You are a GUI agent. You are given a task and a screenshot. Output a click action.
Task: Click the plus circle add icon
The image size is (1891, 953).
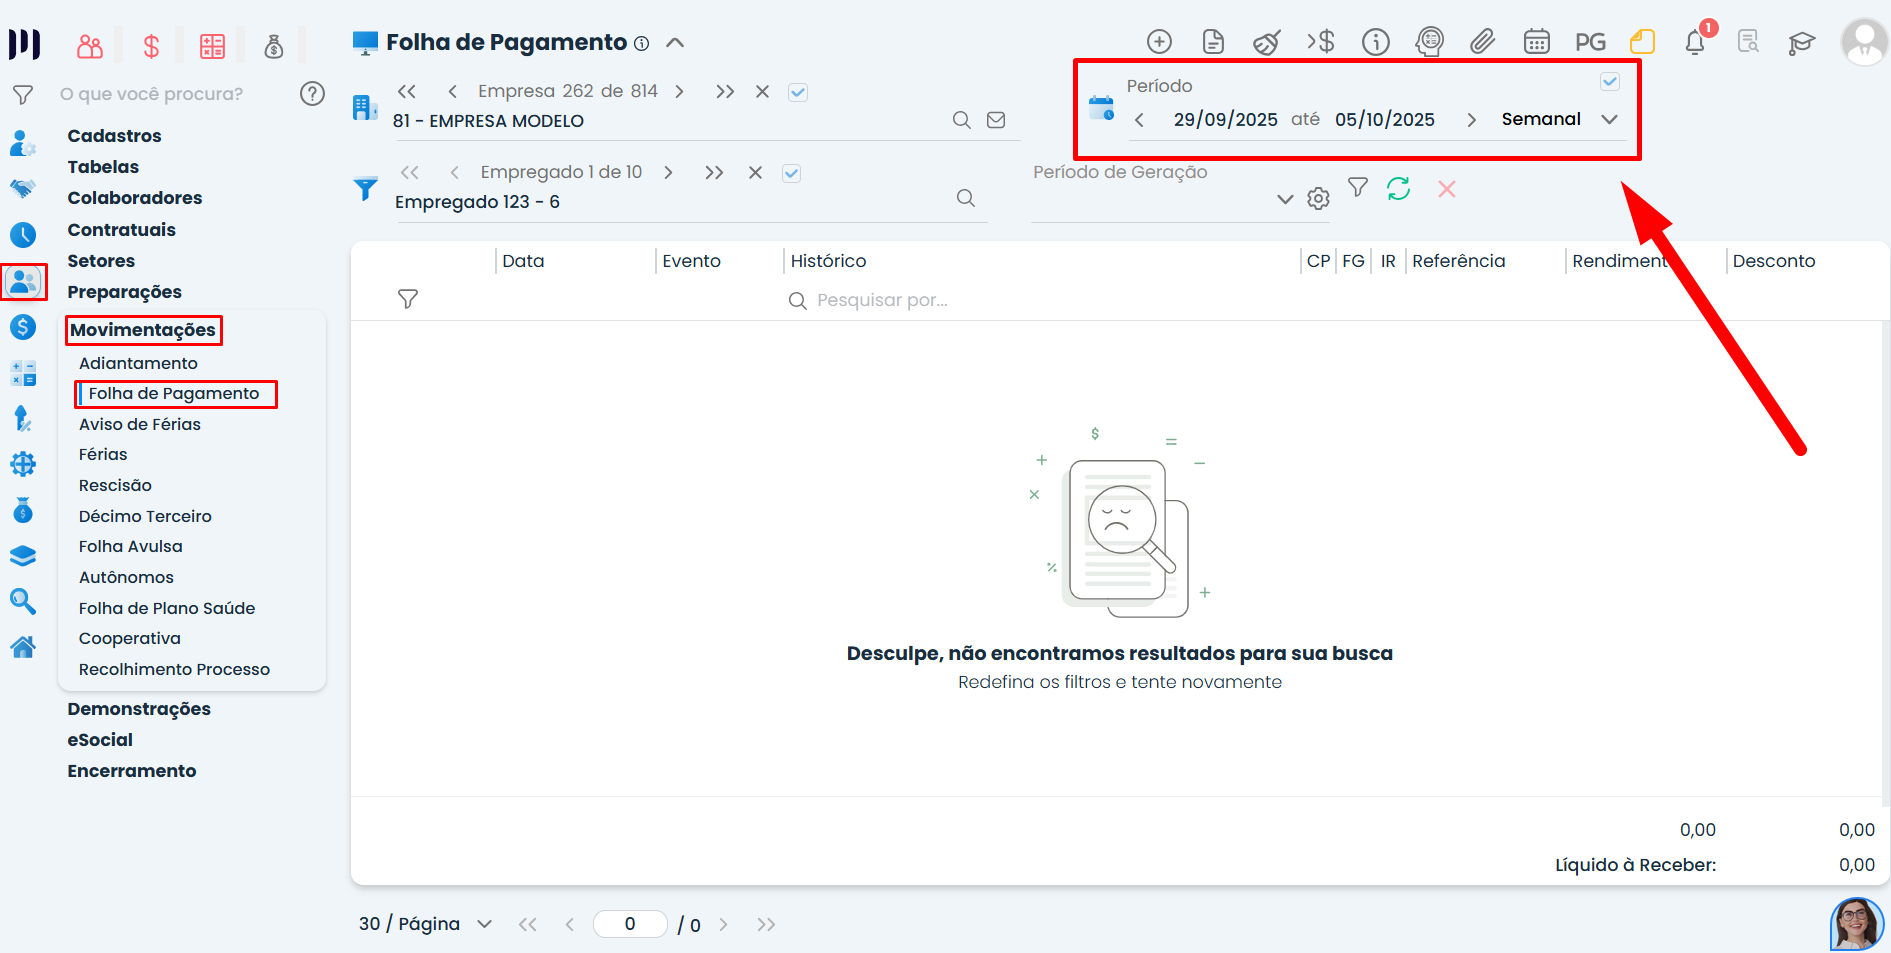(1159, 41)
